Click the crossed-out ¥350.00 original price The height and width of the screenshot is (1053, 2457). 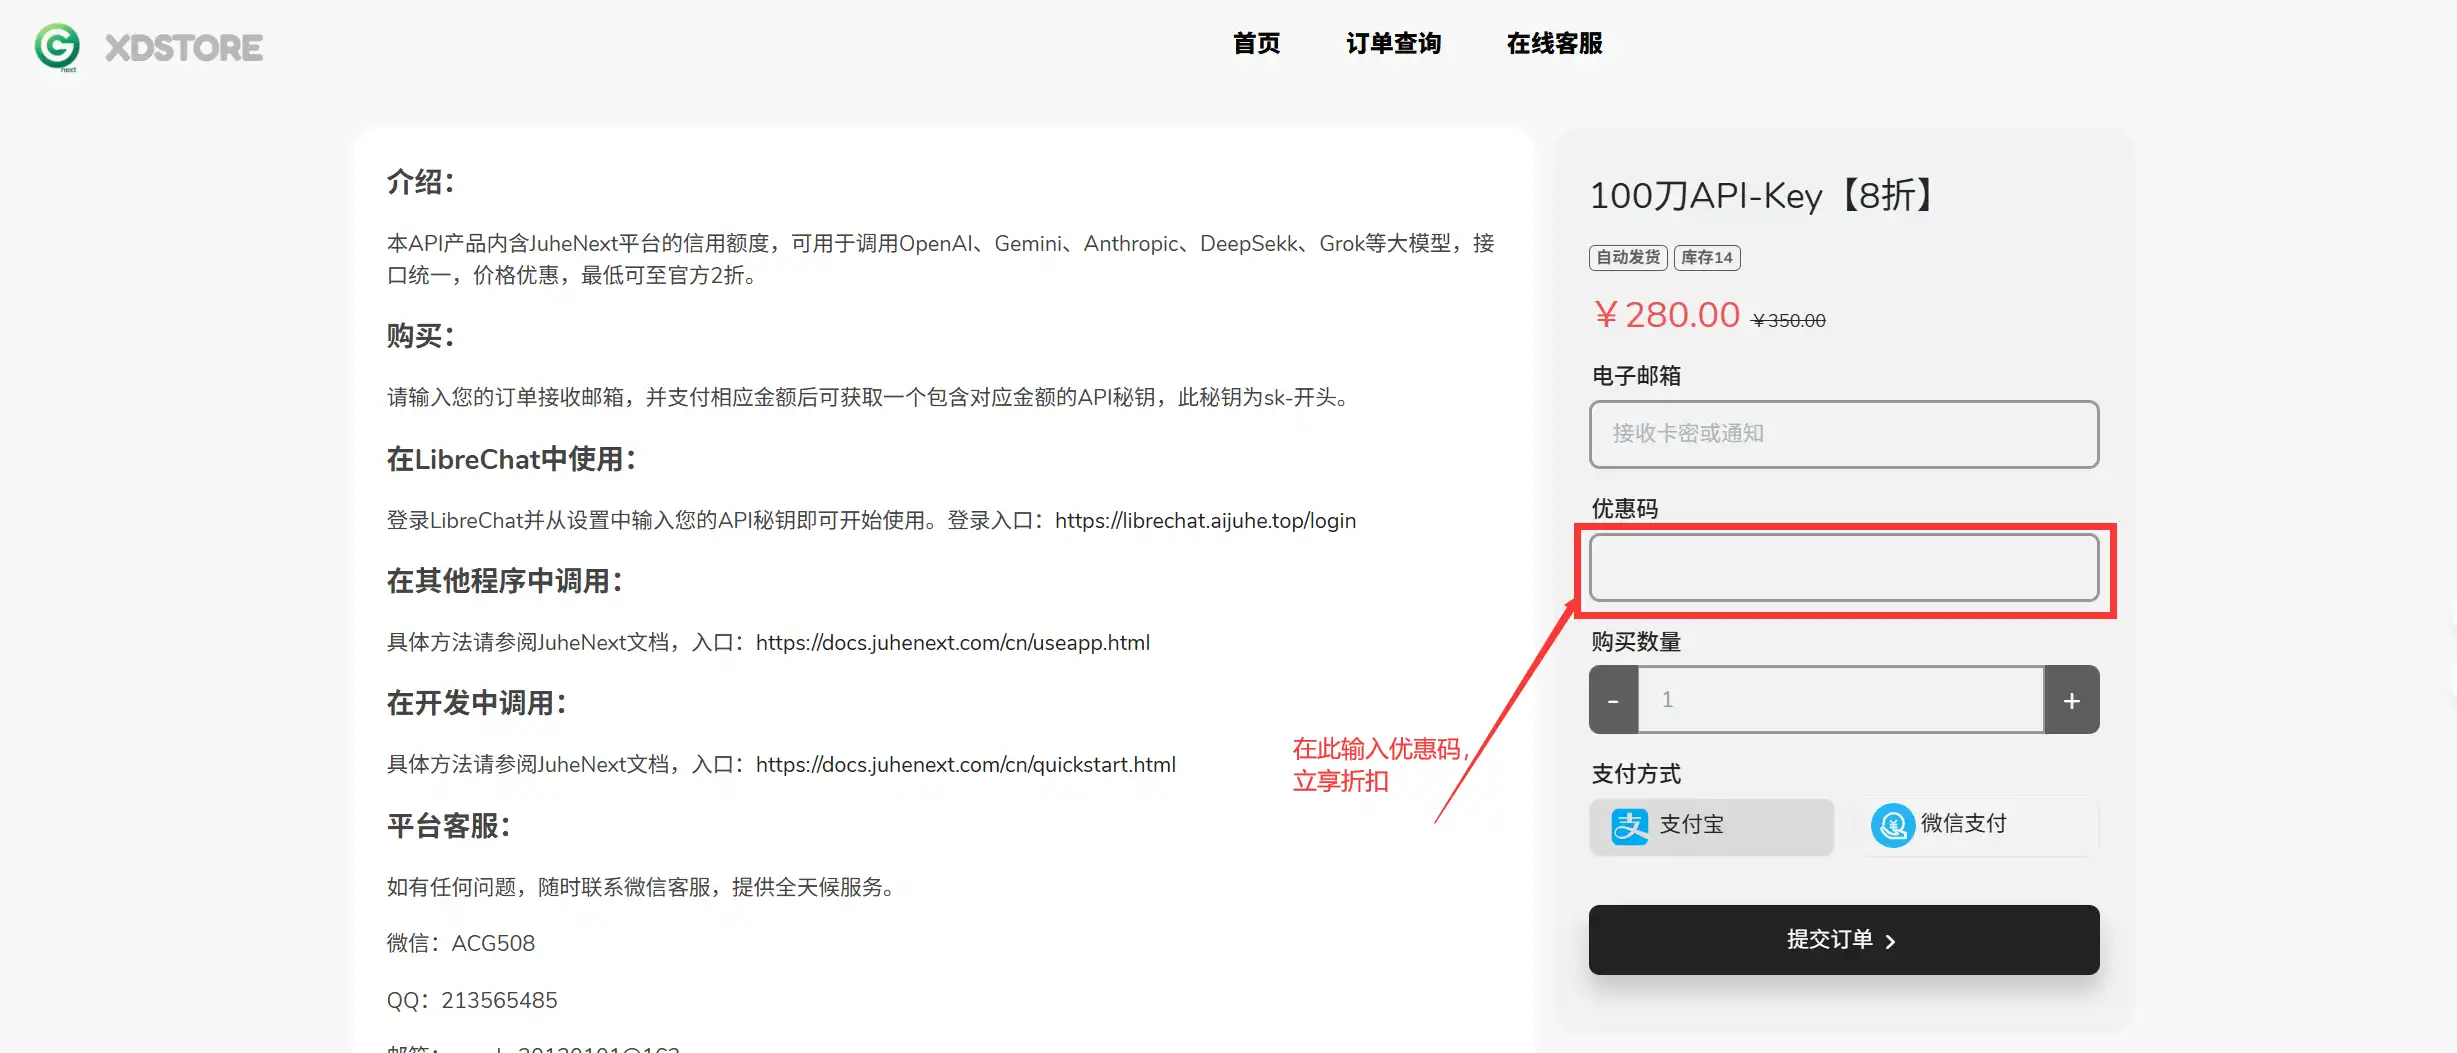(1789, 321)
